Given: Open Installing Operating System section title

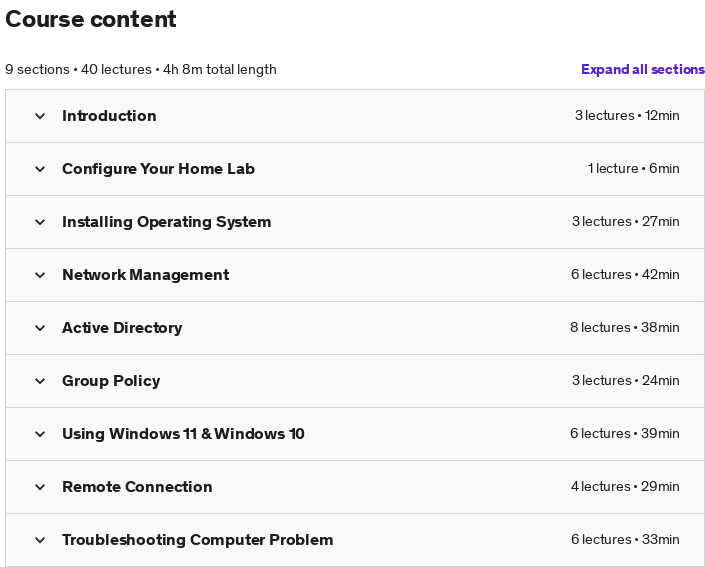Looking at the screenshot, I should click(x=166, y=222).
